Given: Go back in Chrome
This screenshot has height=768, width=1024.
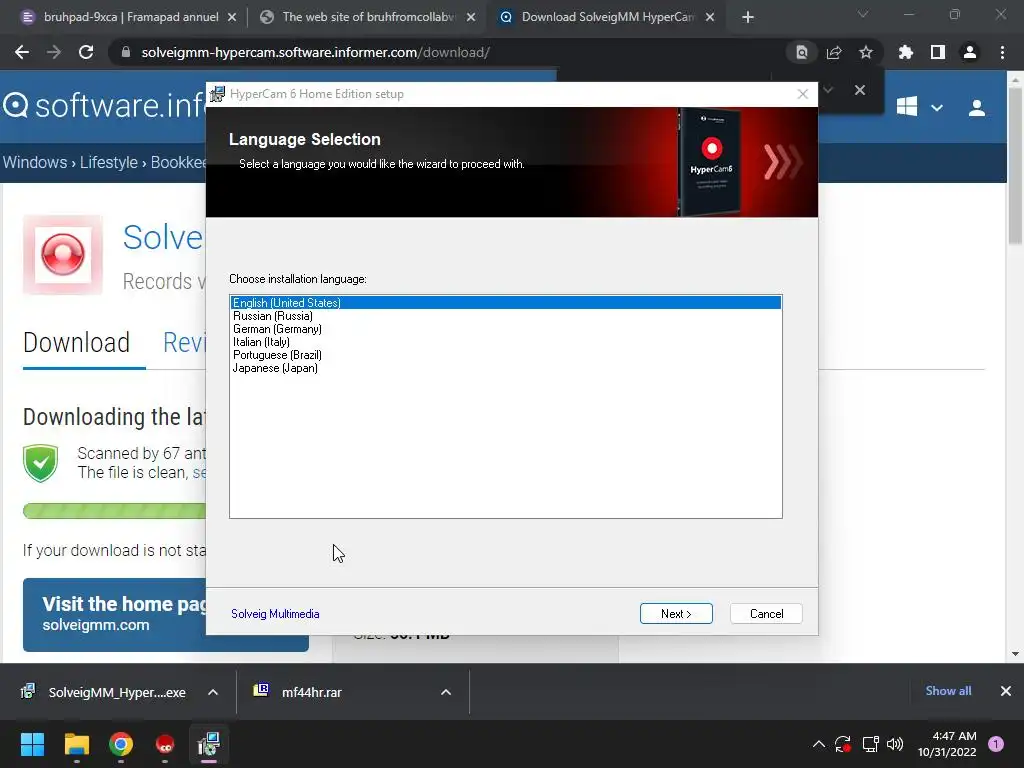Looking at the screenshot, I should [22, 52].
